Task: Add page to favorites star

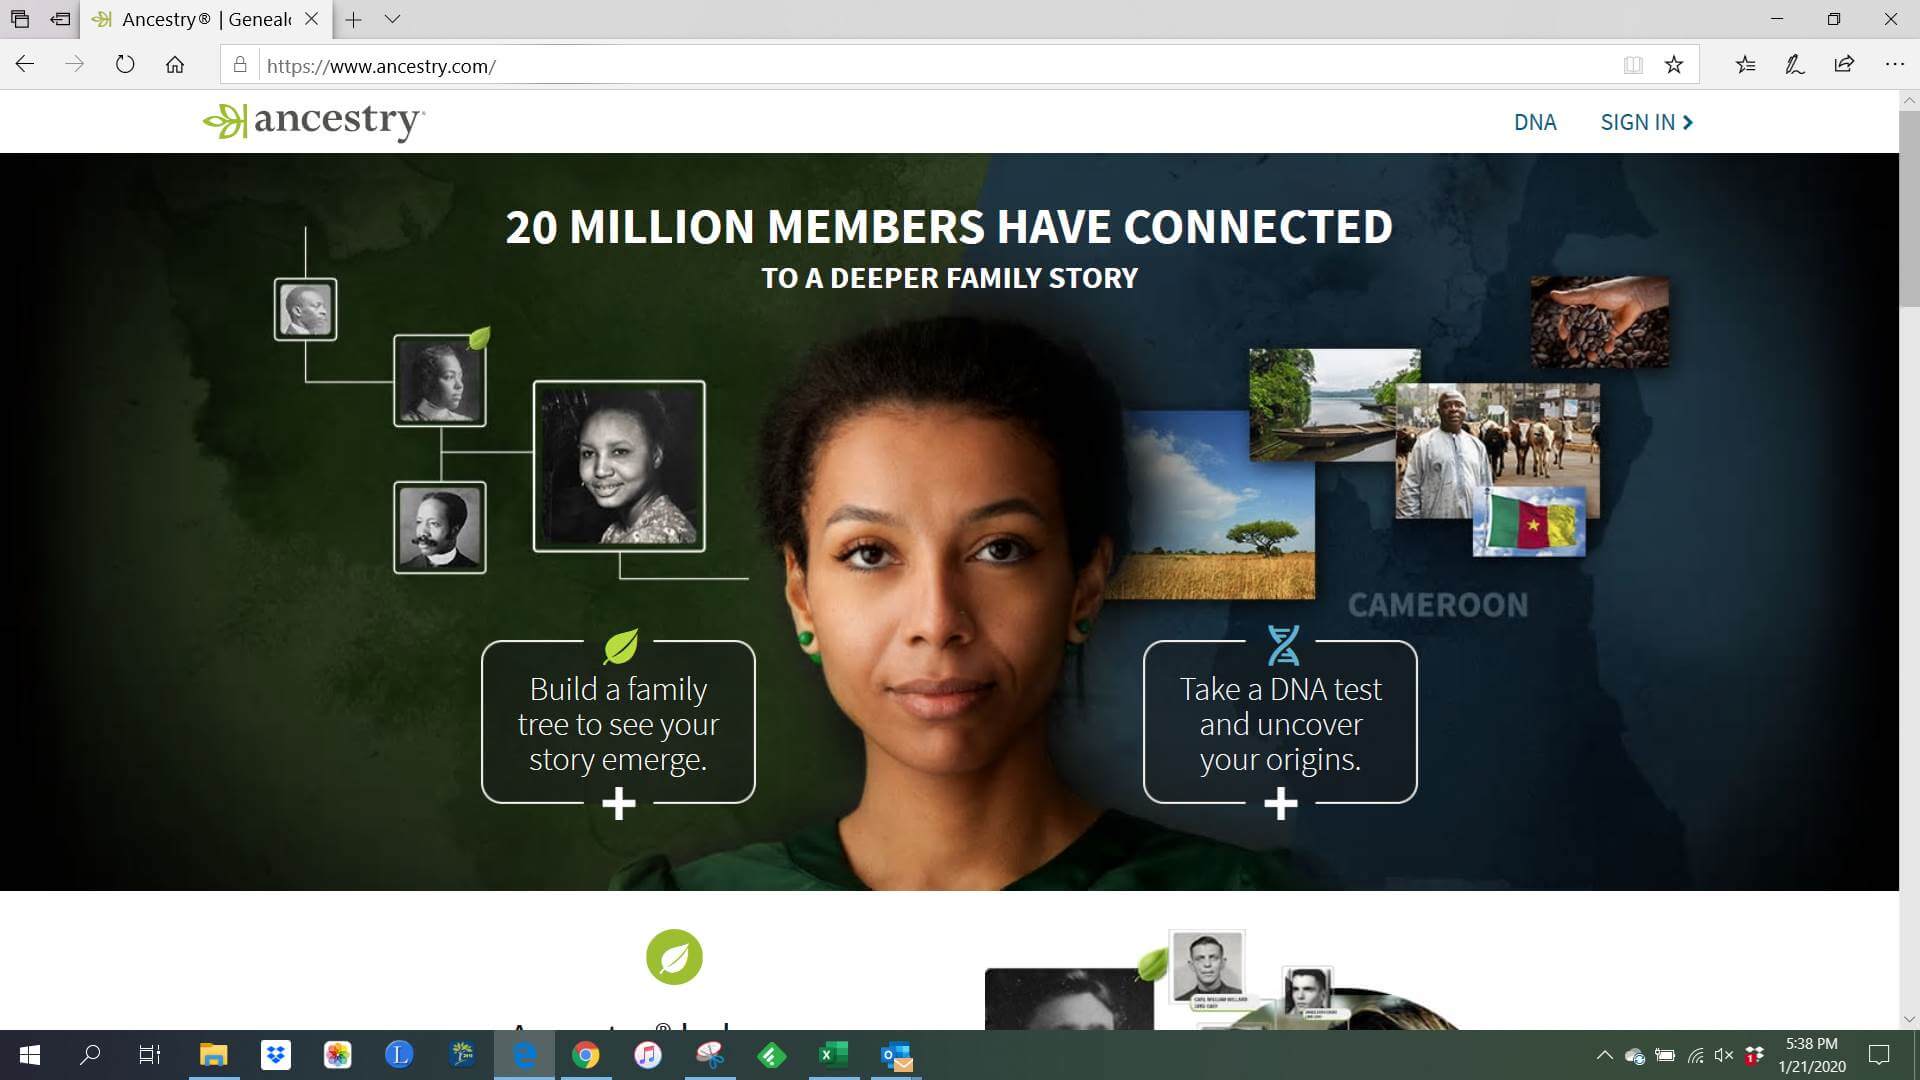Action: click(1674, 65)
